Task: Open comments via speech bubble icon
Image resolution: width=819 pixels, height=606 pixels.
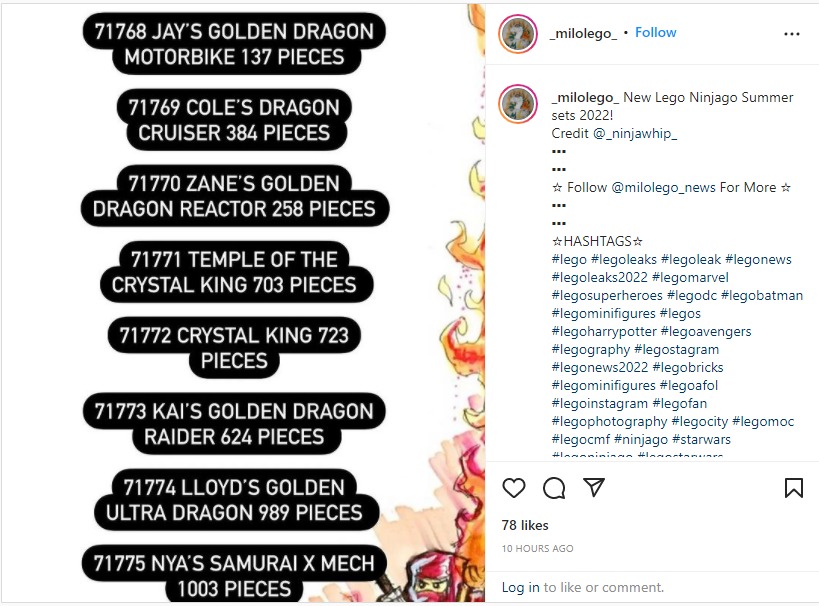Action: pos(554,488)
